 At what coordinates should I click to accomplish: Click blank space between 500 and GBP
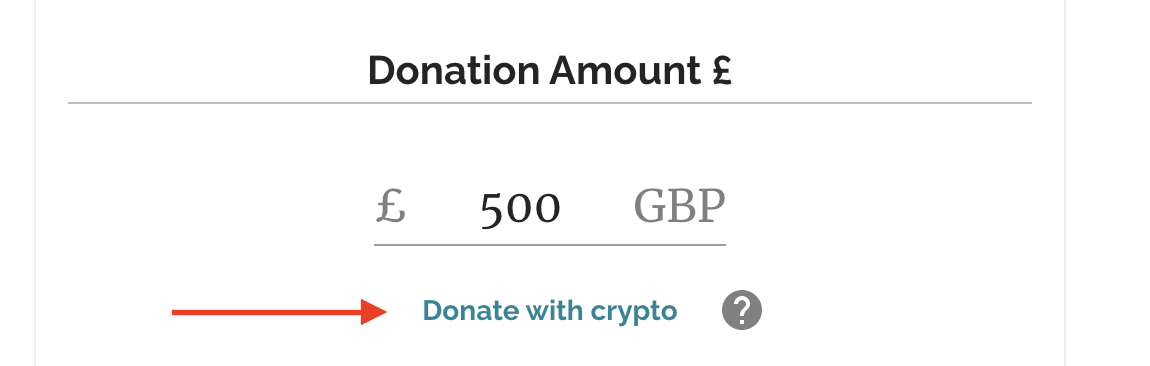click(x=596, y=208)
